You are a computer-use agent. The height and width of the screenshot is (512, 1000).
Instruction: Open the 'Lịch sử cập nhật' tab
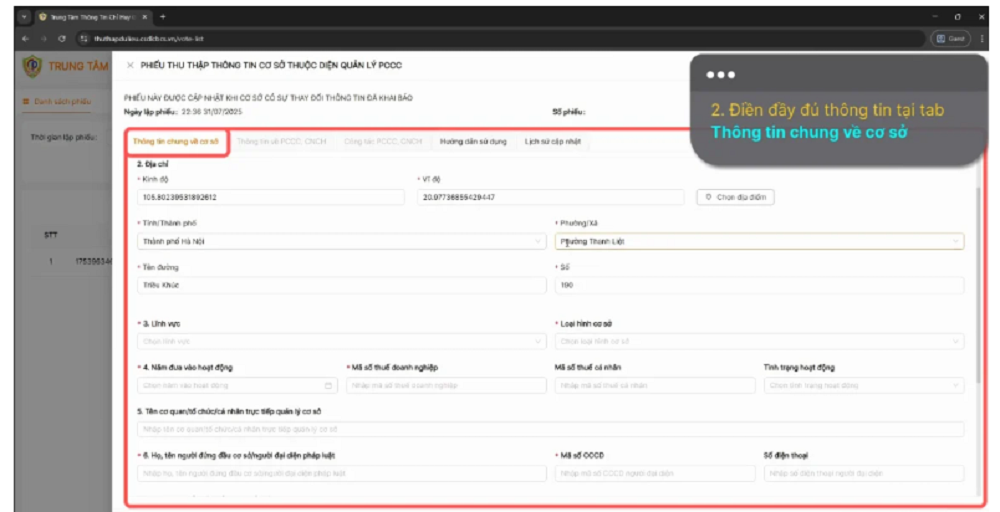[552, 142]
